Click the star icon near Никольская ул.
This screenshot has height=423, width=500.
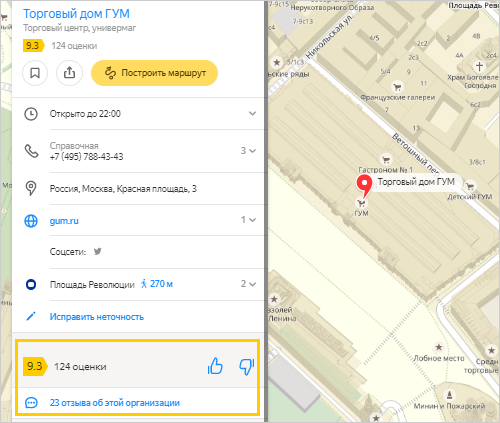pos(277,62)
